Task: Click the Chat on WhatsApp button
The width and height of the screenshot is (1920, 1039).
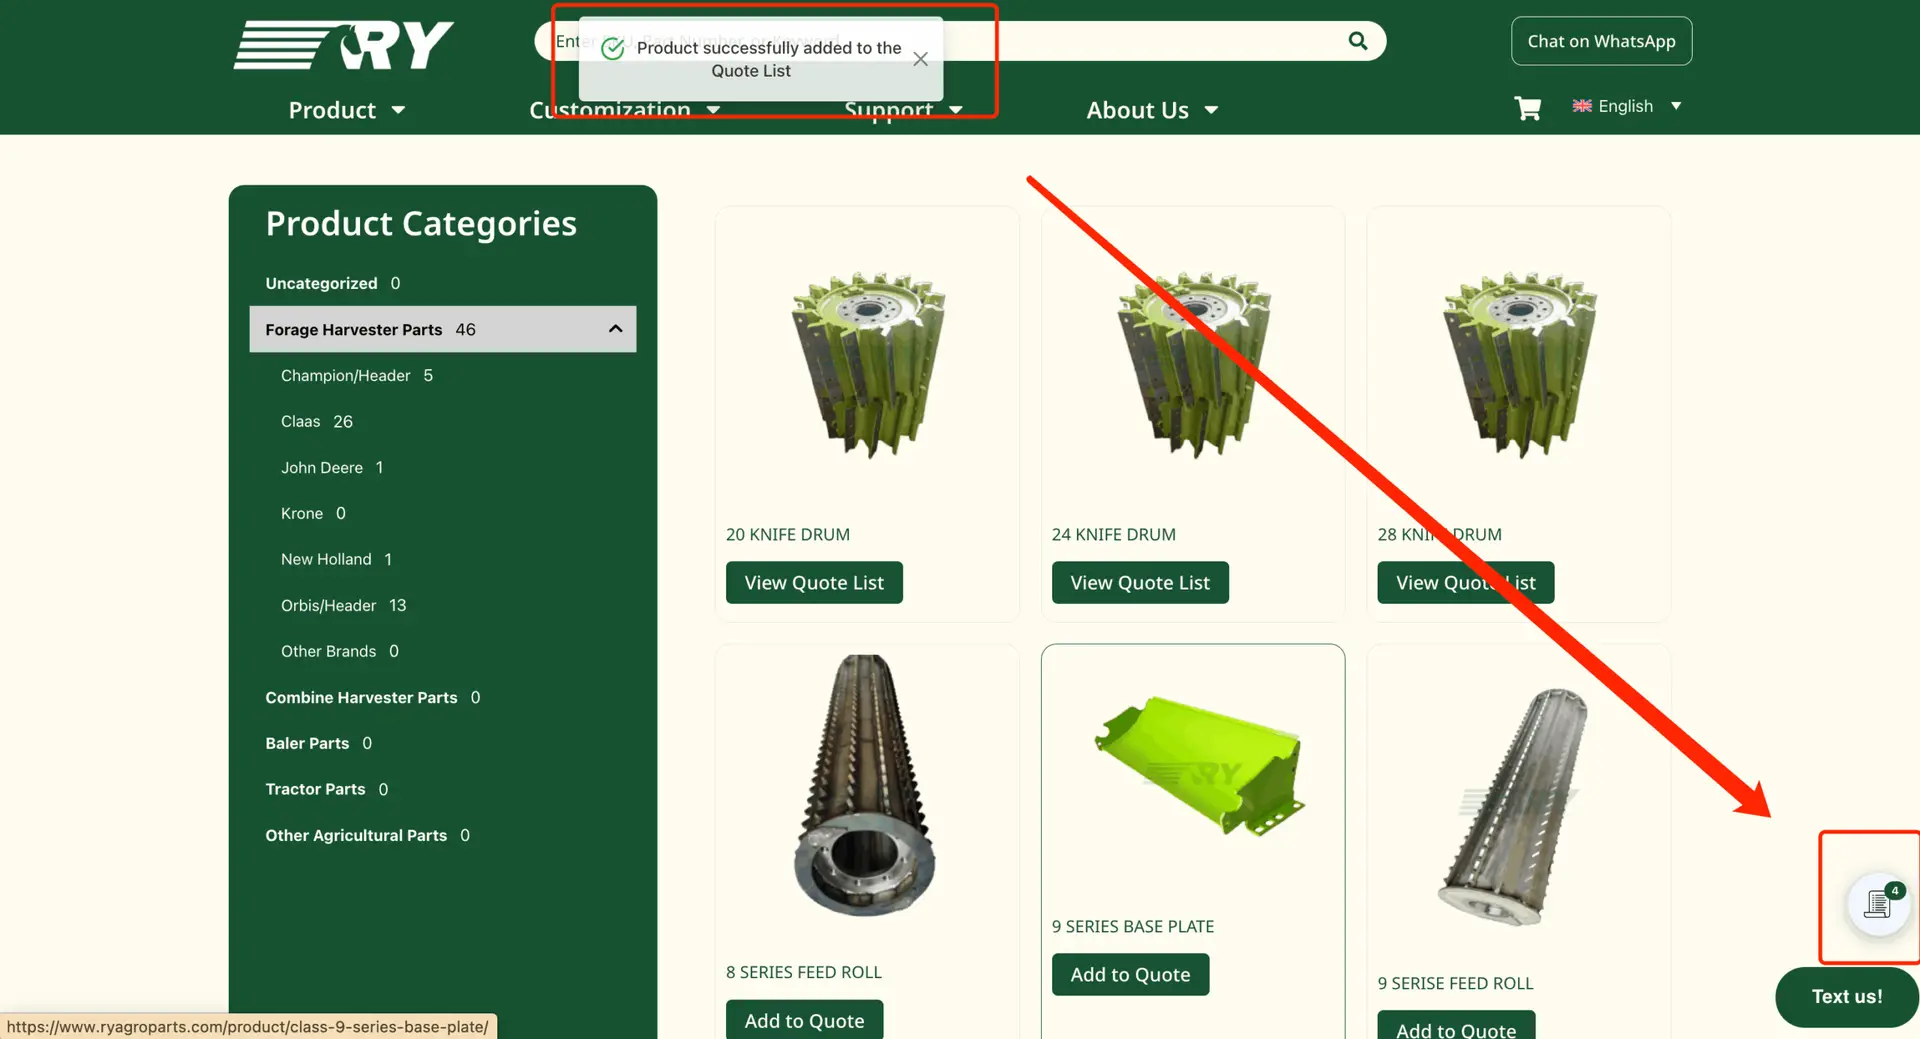Action: (1600, 41)
